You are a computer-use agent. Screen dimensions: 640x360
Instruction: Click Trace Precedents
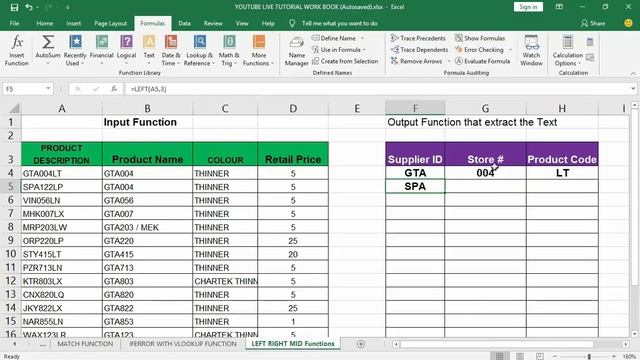tap(418, 38)
